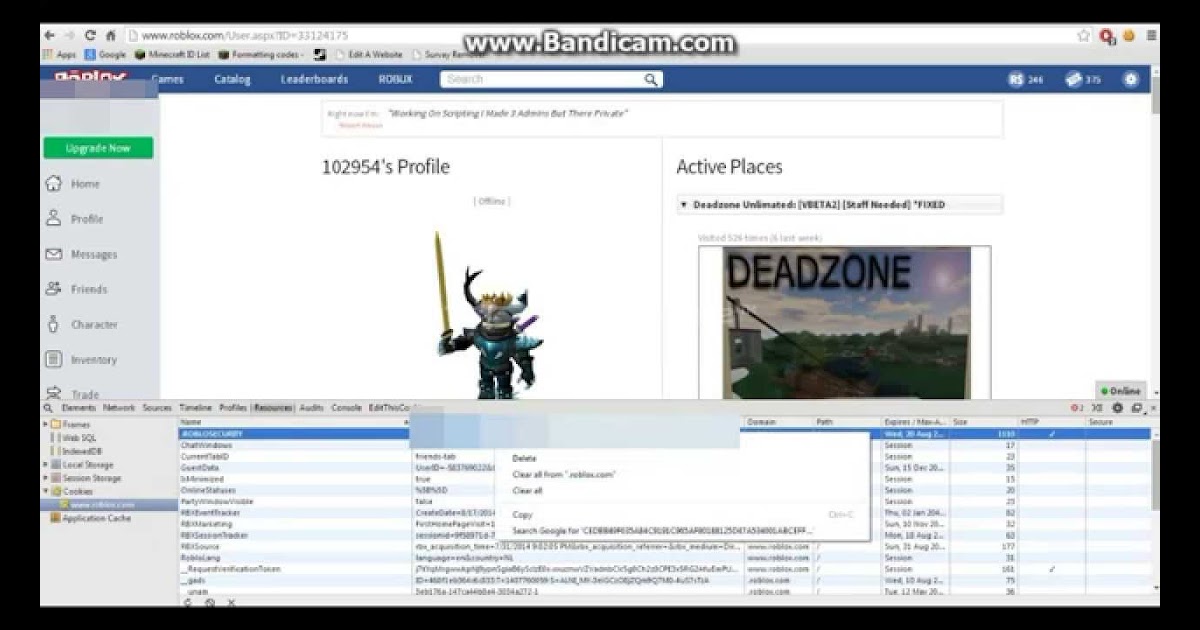Open DevTools settings gear icon
This screenshot has width=1200, height=630.
coord(1119,408)
